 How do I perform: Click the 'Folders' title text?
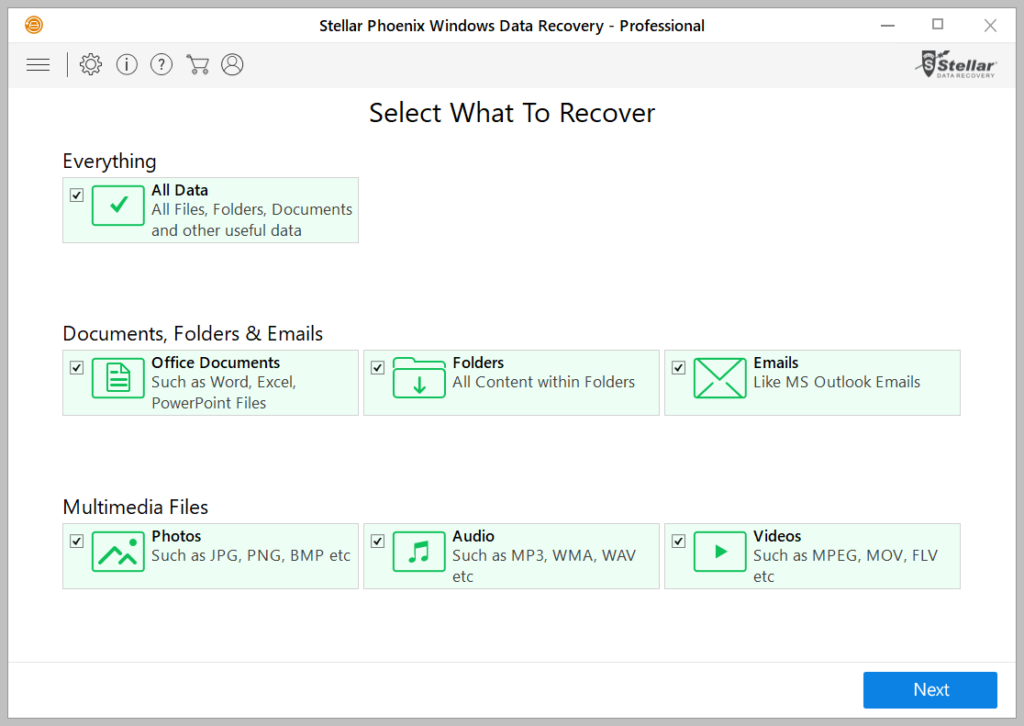[478, 362]
